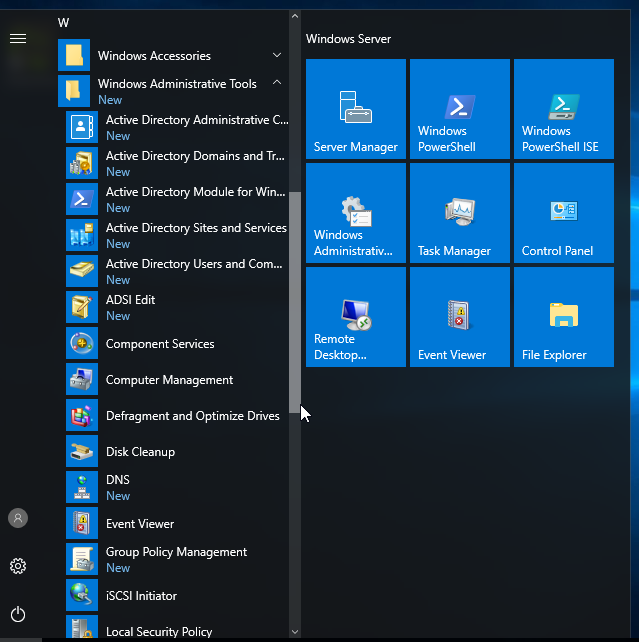Click the Component Services icon

tap(82, 343)
